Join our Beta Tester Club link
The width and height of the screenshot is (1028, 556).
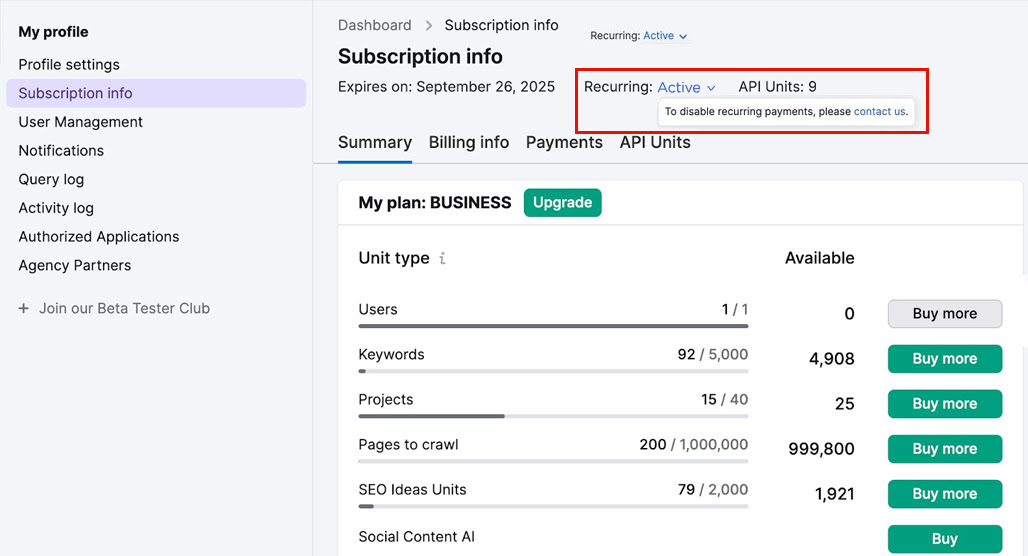click(125, 308)
